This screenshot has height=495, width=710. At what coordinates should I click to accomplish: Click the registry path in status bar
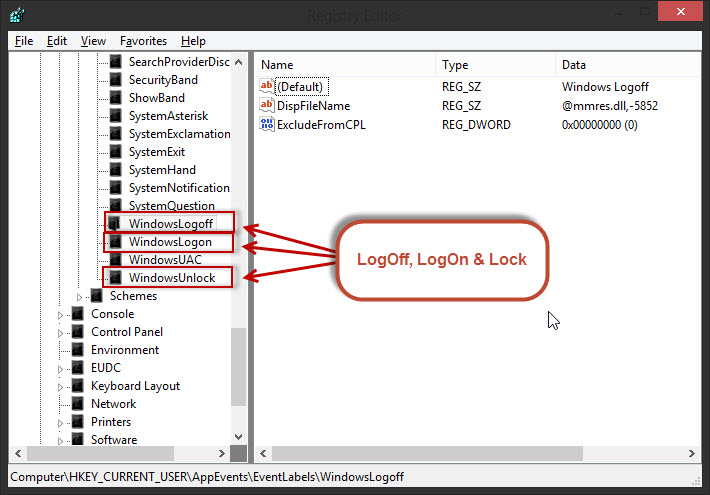207,477
